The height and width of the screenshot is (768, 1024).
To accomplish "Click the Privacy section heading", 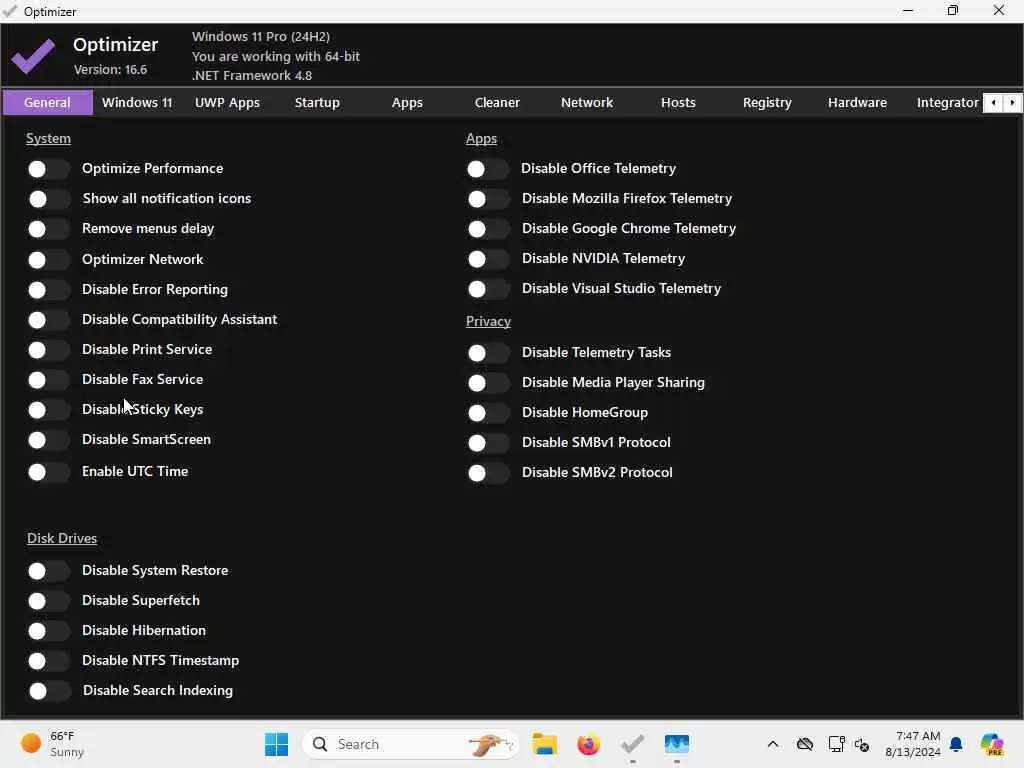I will coord(488,321).
